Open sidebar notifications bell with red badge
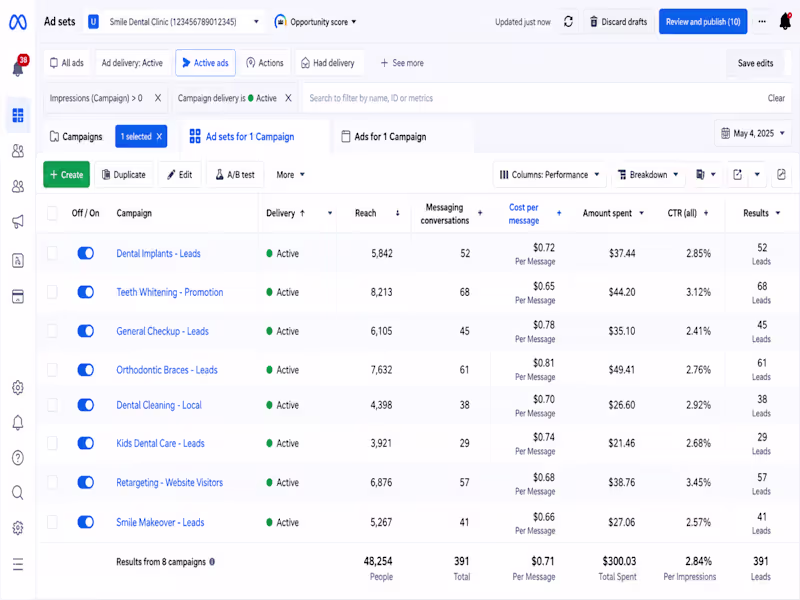800x600 pixels. click(x=19, y=66)
